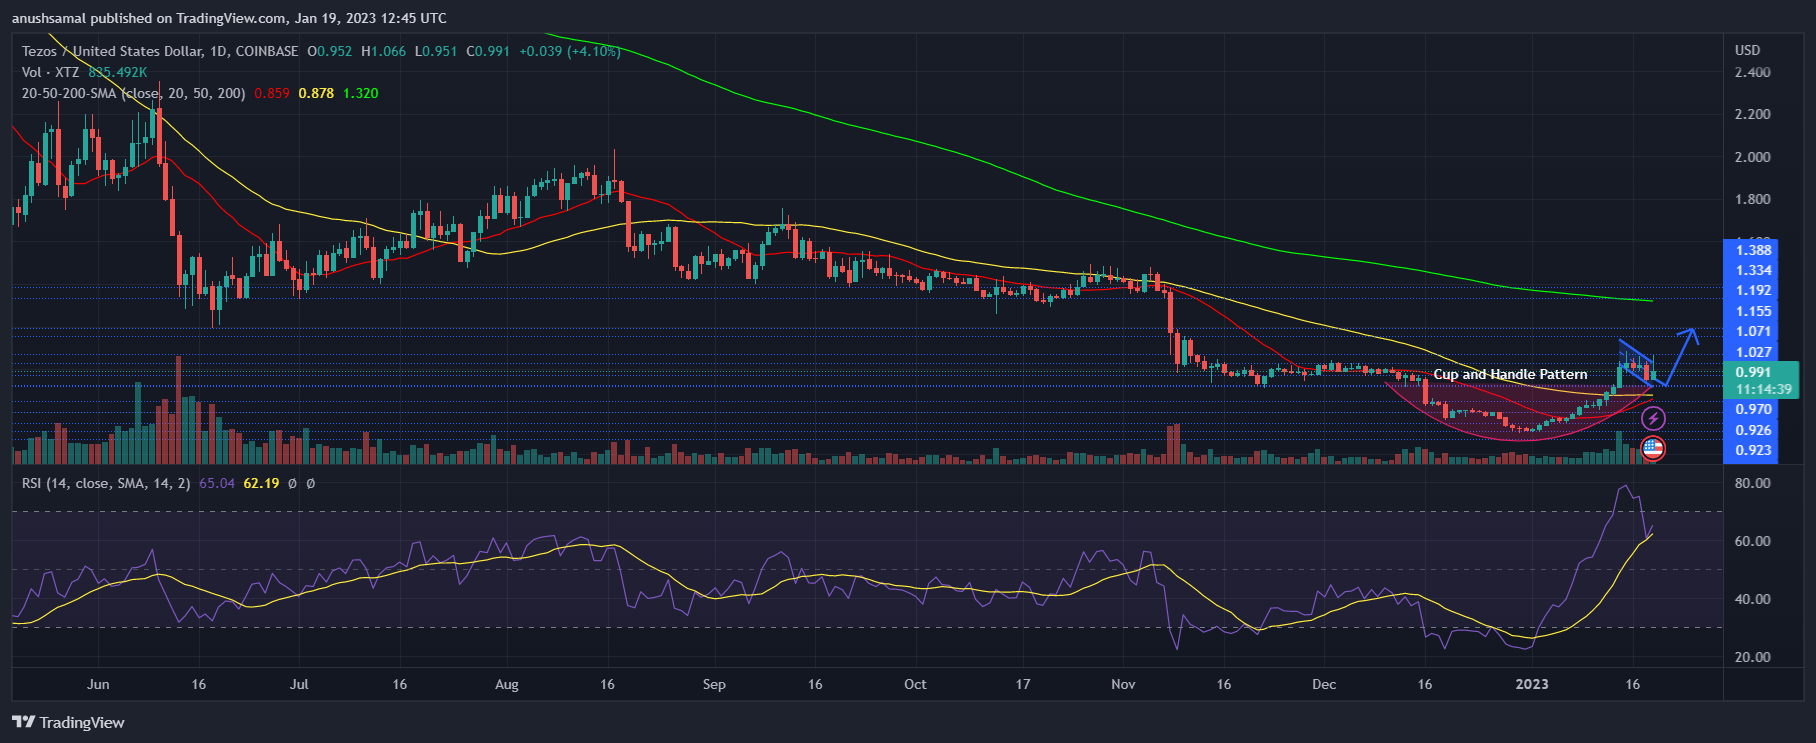
Task: Select the blue handle channel drawing
Action: [1637, 364]
